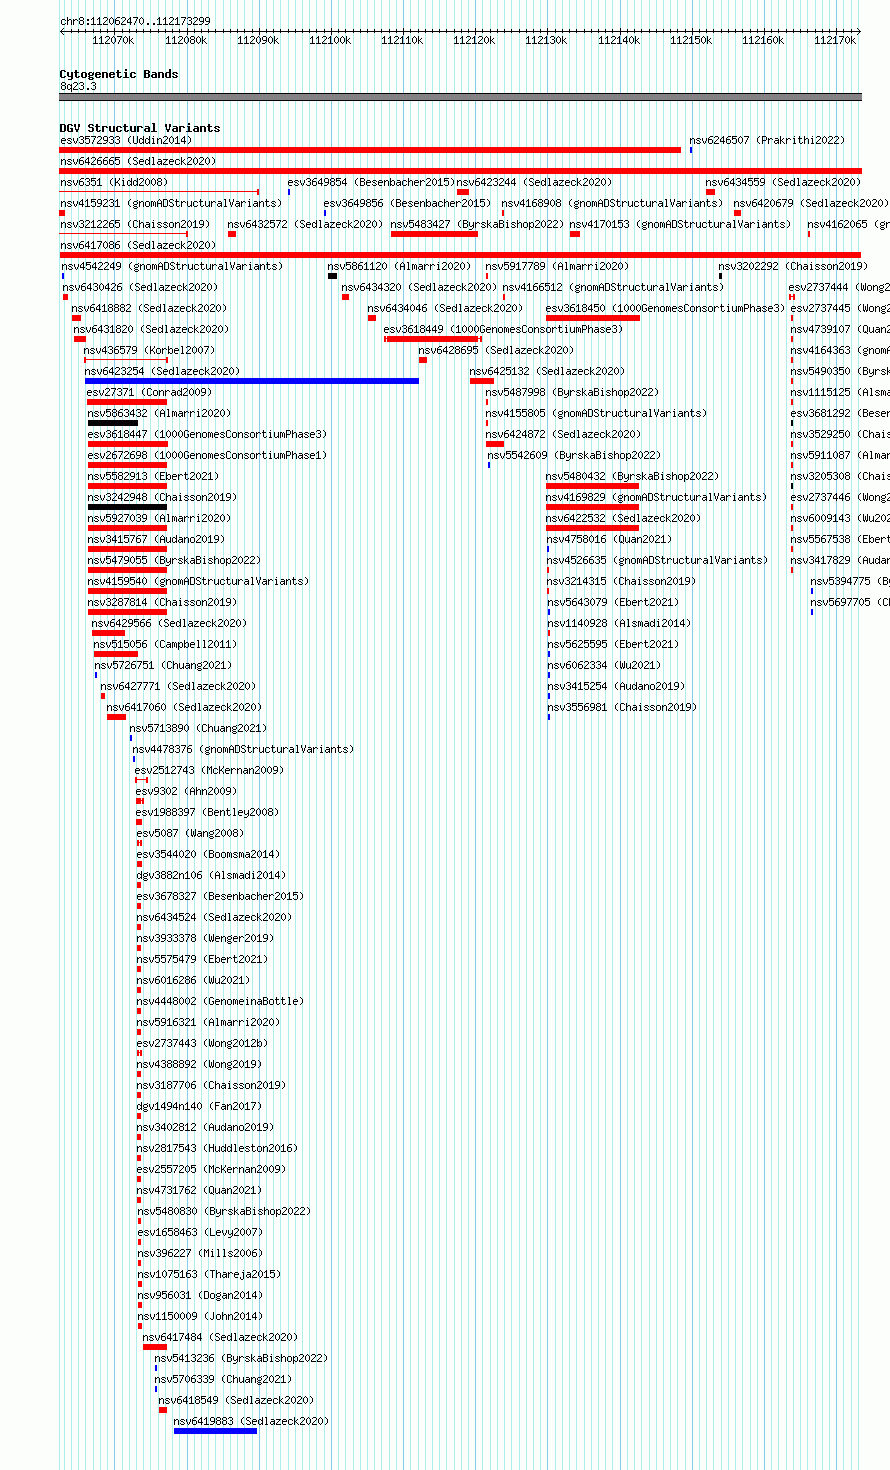Open variant nsv436579 (Korbel2007)
Image resolution: width=890 pixels, height=1470 pixels.
[x=149, y=350]
